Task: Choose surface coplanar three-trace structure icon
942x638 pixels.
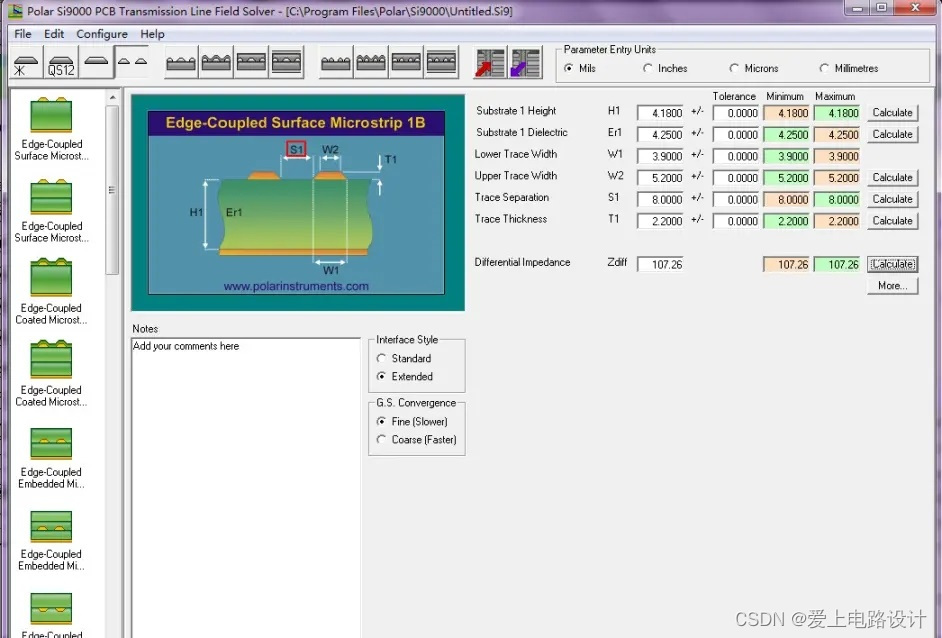Action: tap(181, 62)
